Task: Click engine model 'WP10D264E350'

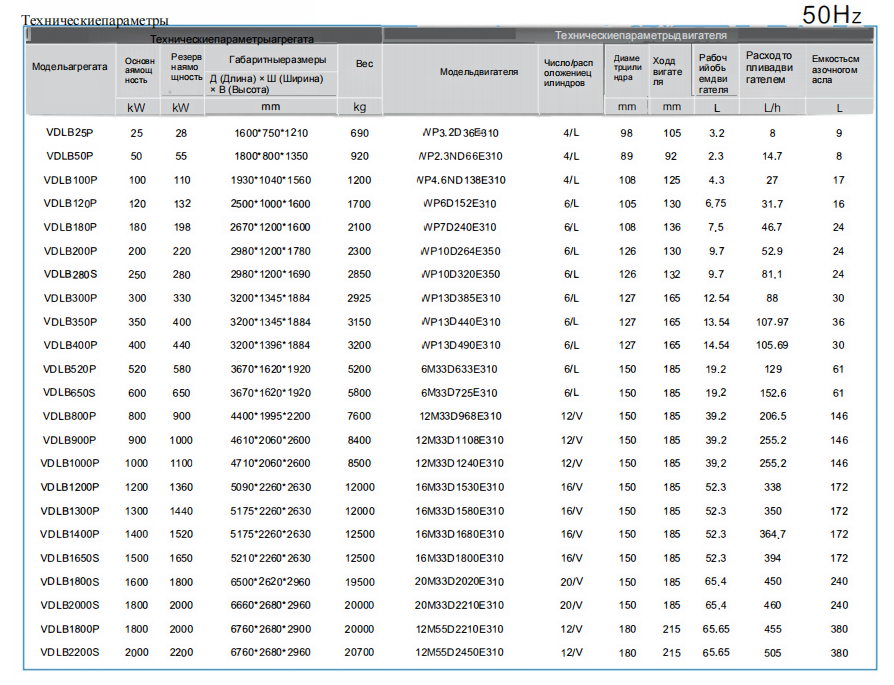Action: pos(460,251)
